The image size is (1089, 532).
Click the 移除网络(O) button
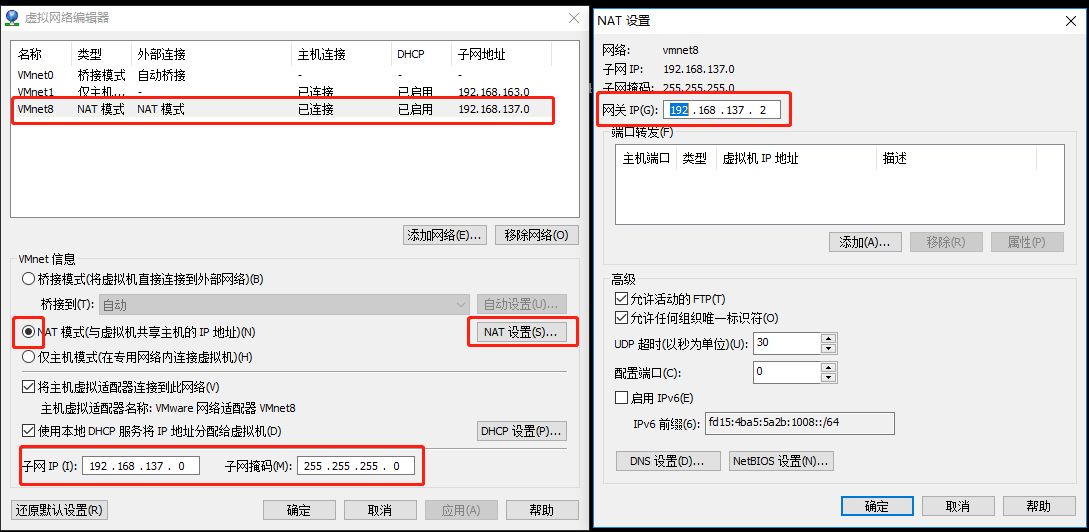coord(537,235)
